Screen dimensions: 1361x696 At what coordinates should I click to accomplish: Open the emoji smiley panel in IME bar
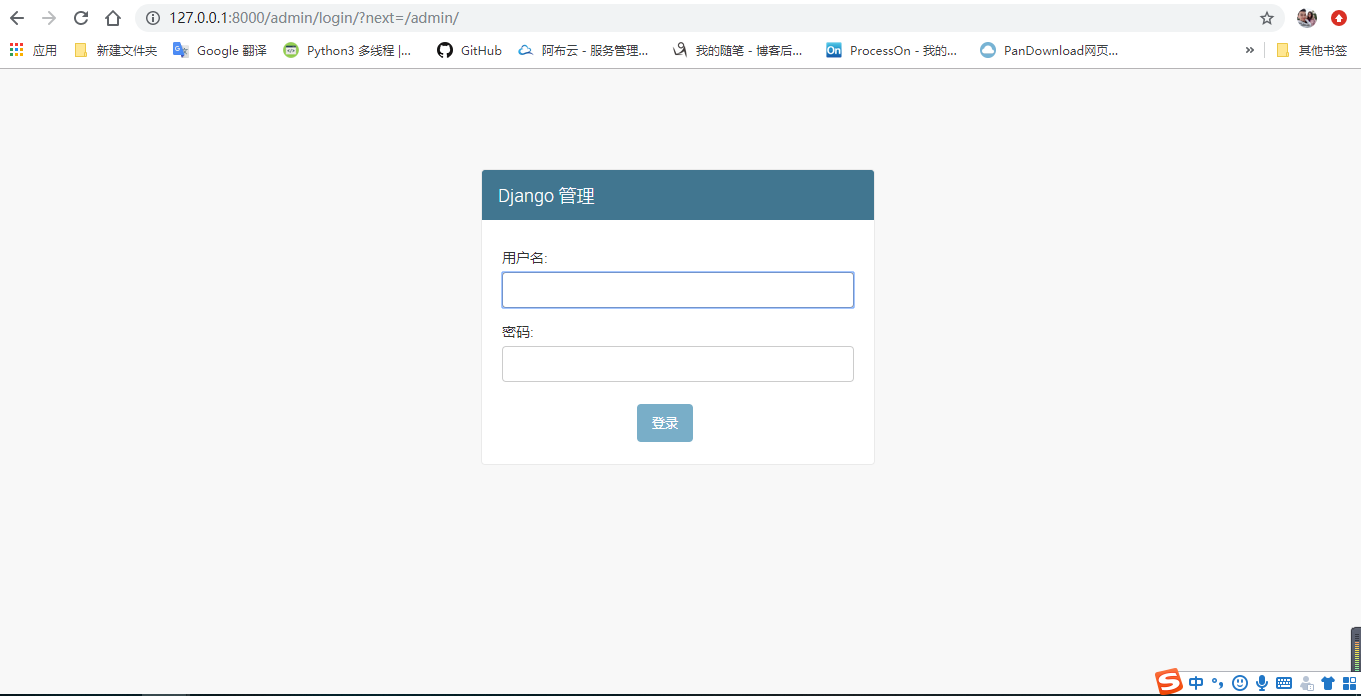[1240, 683]
